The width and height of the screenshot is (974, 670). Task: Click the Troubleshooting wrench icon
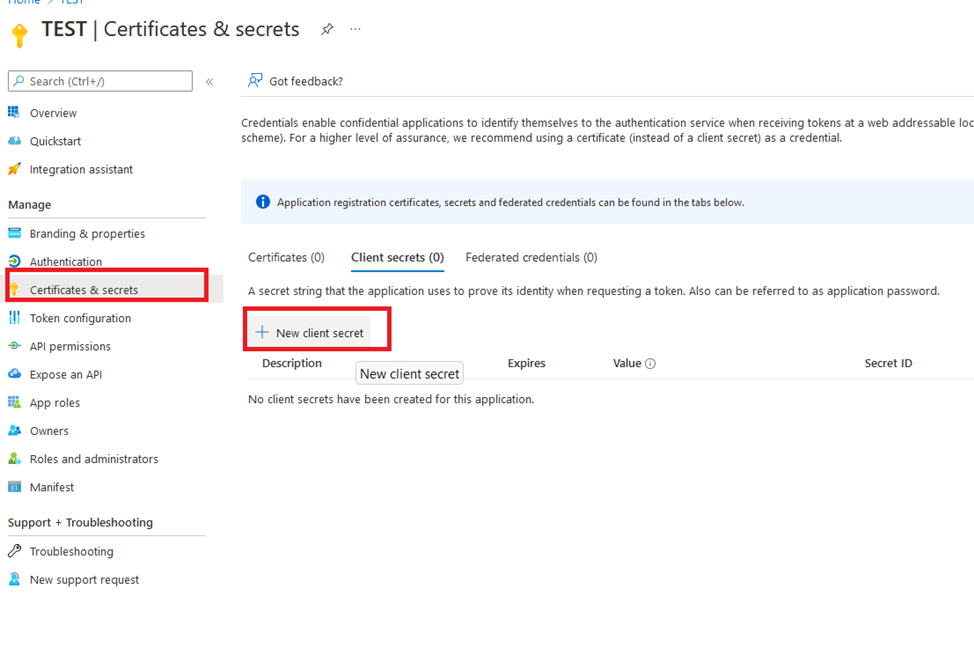14,551
